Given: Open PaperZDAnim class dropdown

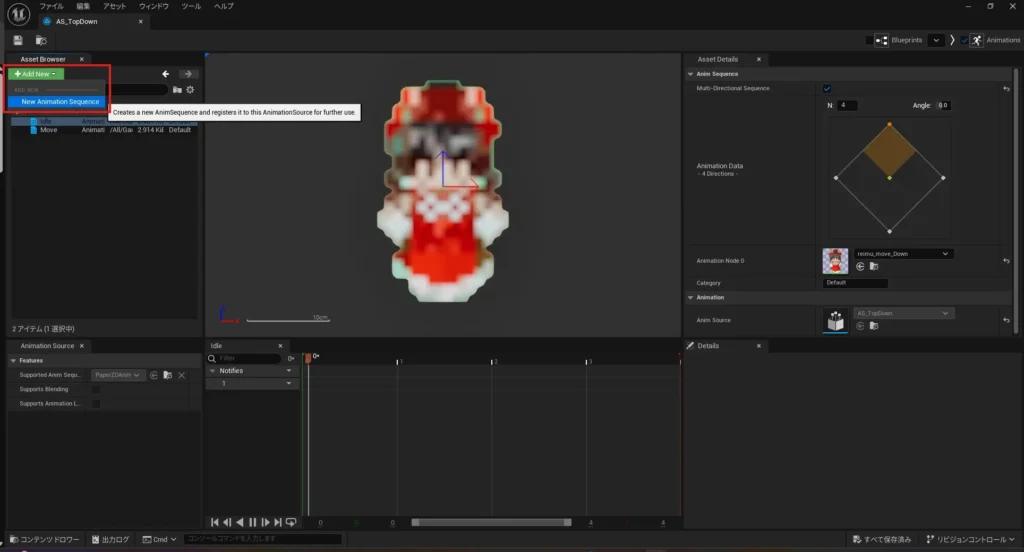Looking at the screenshot, I should (117, 375).
